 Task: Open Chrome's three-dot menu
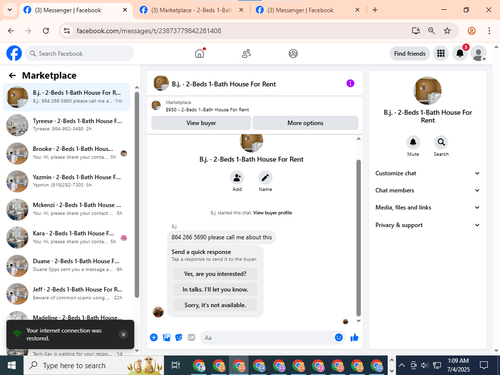[x=489, y=31]
